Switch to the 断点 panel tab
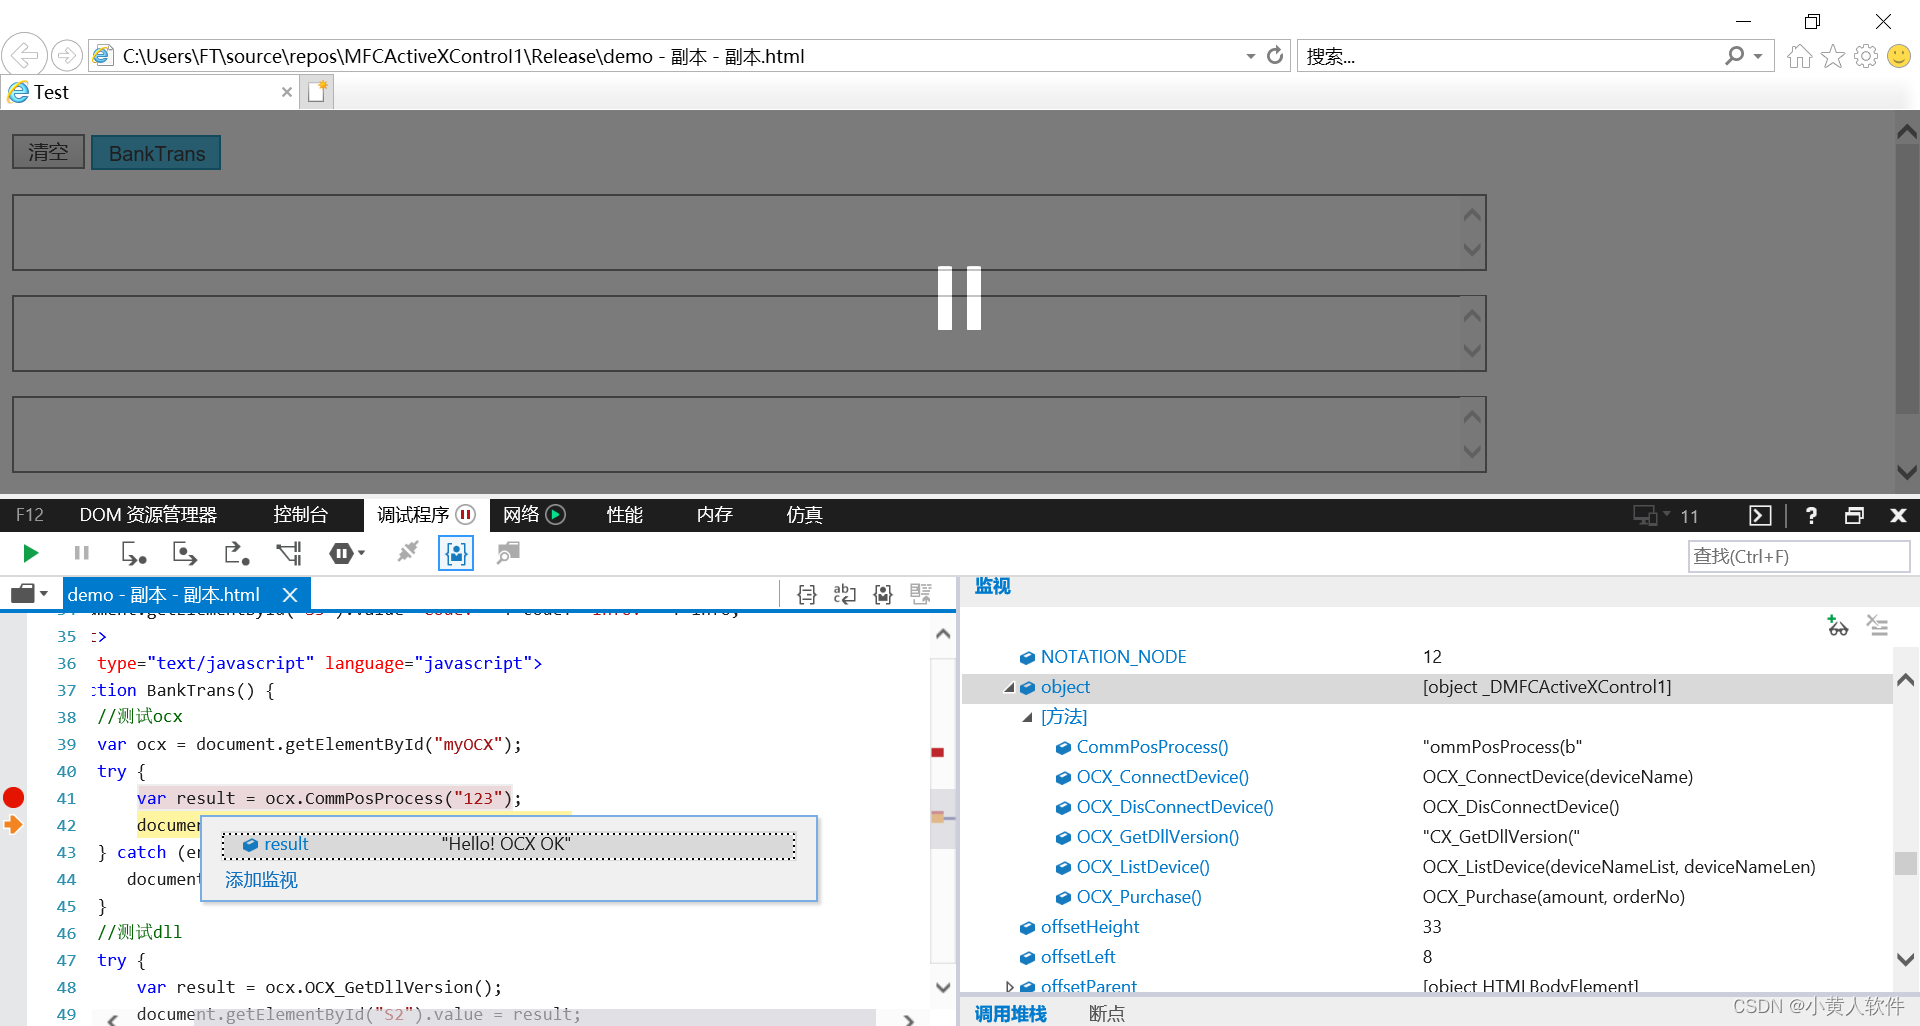Image resolution: width=1920 pixels, height=1026 pixels. 1106,1013
